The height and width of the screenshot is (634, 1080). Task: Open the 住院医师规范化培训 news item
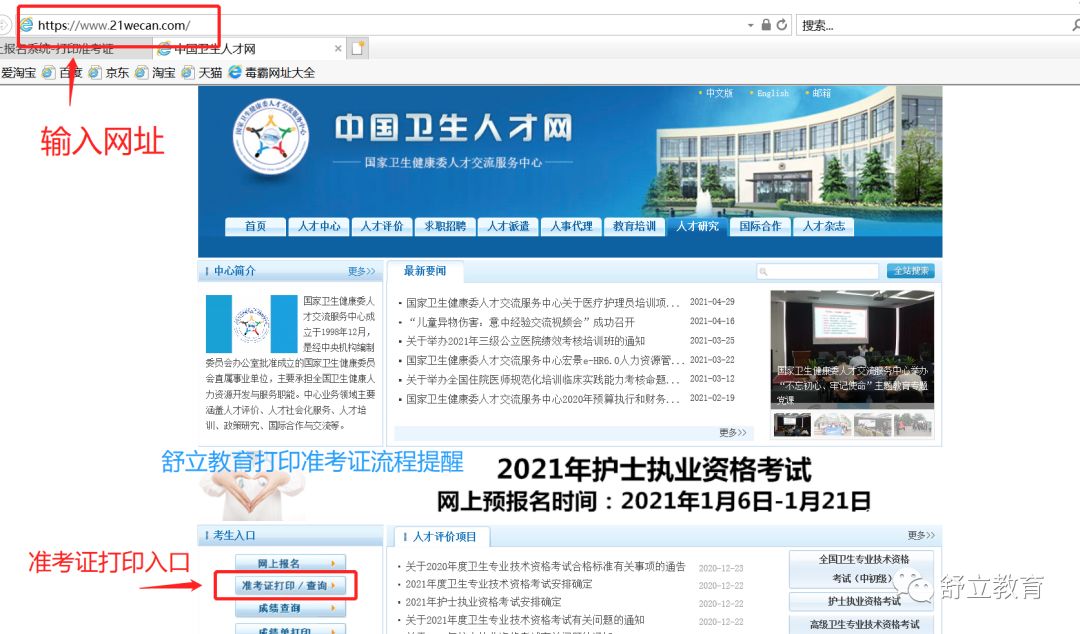pyautogui.click(x=543, y=380)
